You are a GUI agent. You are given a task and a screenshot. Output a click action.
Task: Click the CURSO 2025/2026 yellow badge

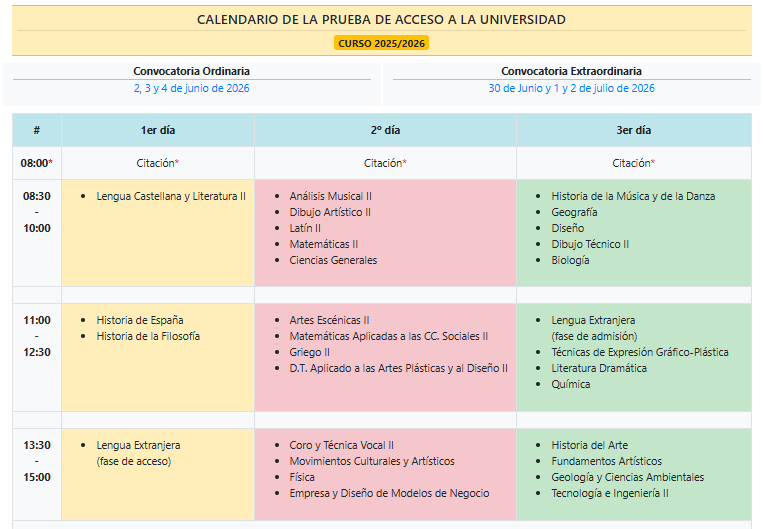tap(381, 44)
